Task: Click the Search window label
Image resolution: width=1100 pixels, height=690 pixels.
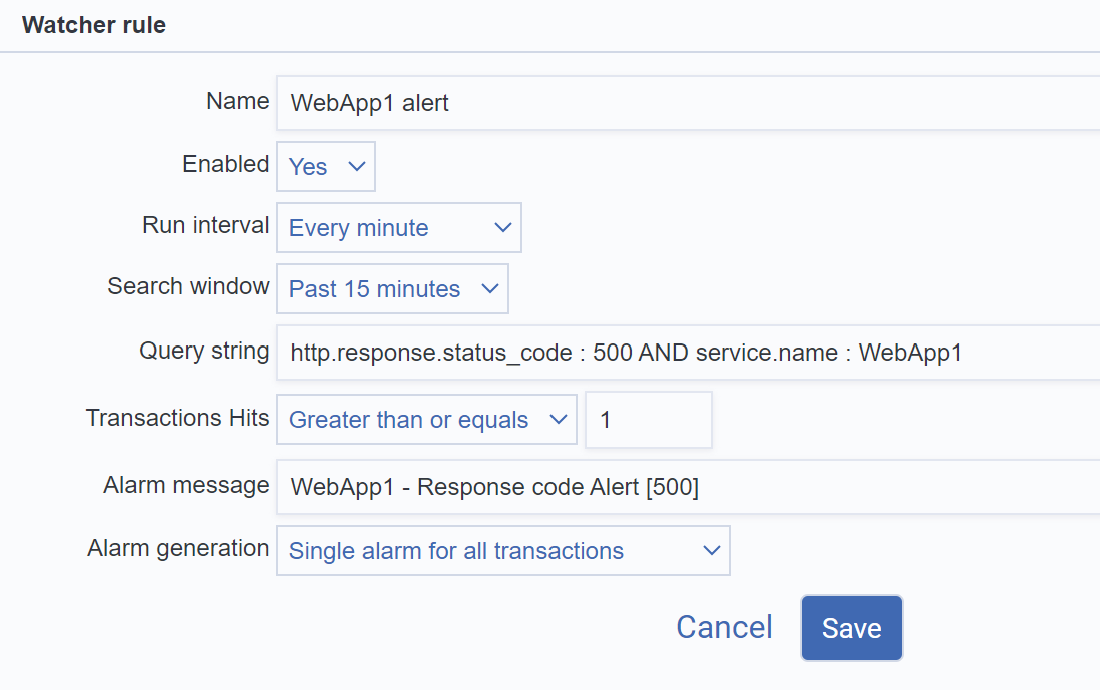Action: click(x=188, y=285)
